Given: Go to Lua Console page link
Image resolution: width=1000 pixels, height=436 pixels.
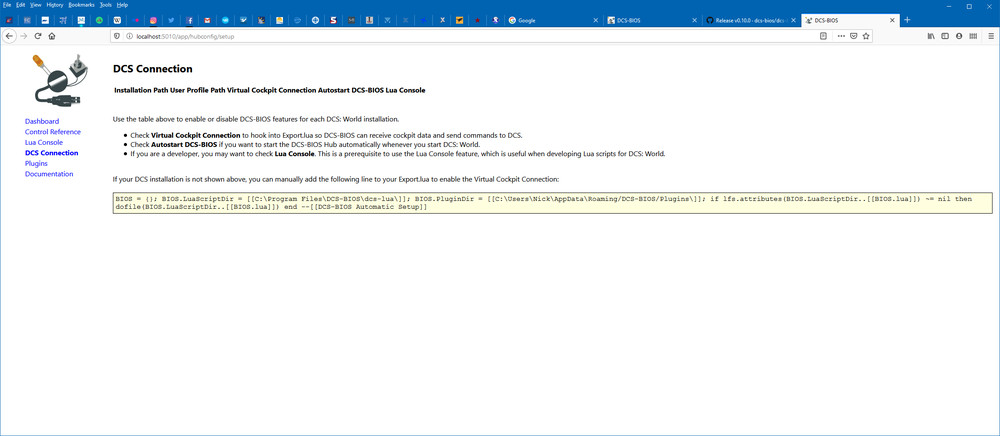Looking at the screenshot, I should (44, 142).
